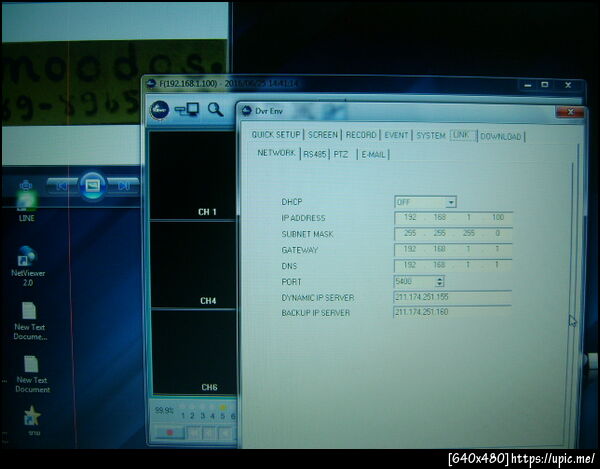This screenshot has width=600, height=469.
Task: Click the GATEWAY first octet field
Action: (410, 249)
